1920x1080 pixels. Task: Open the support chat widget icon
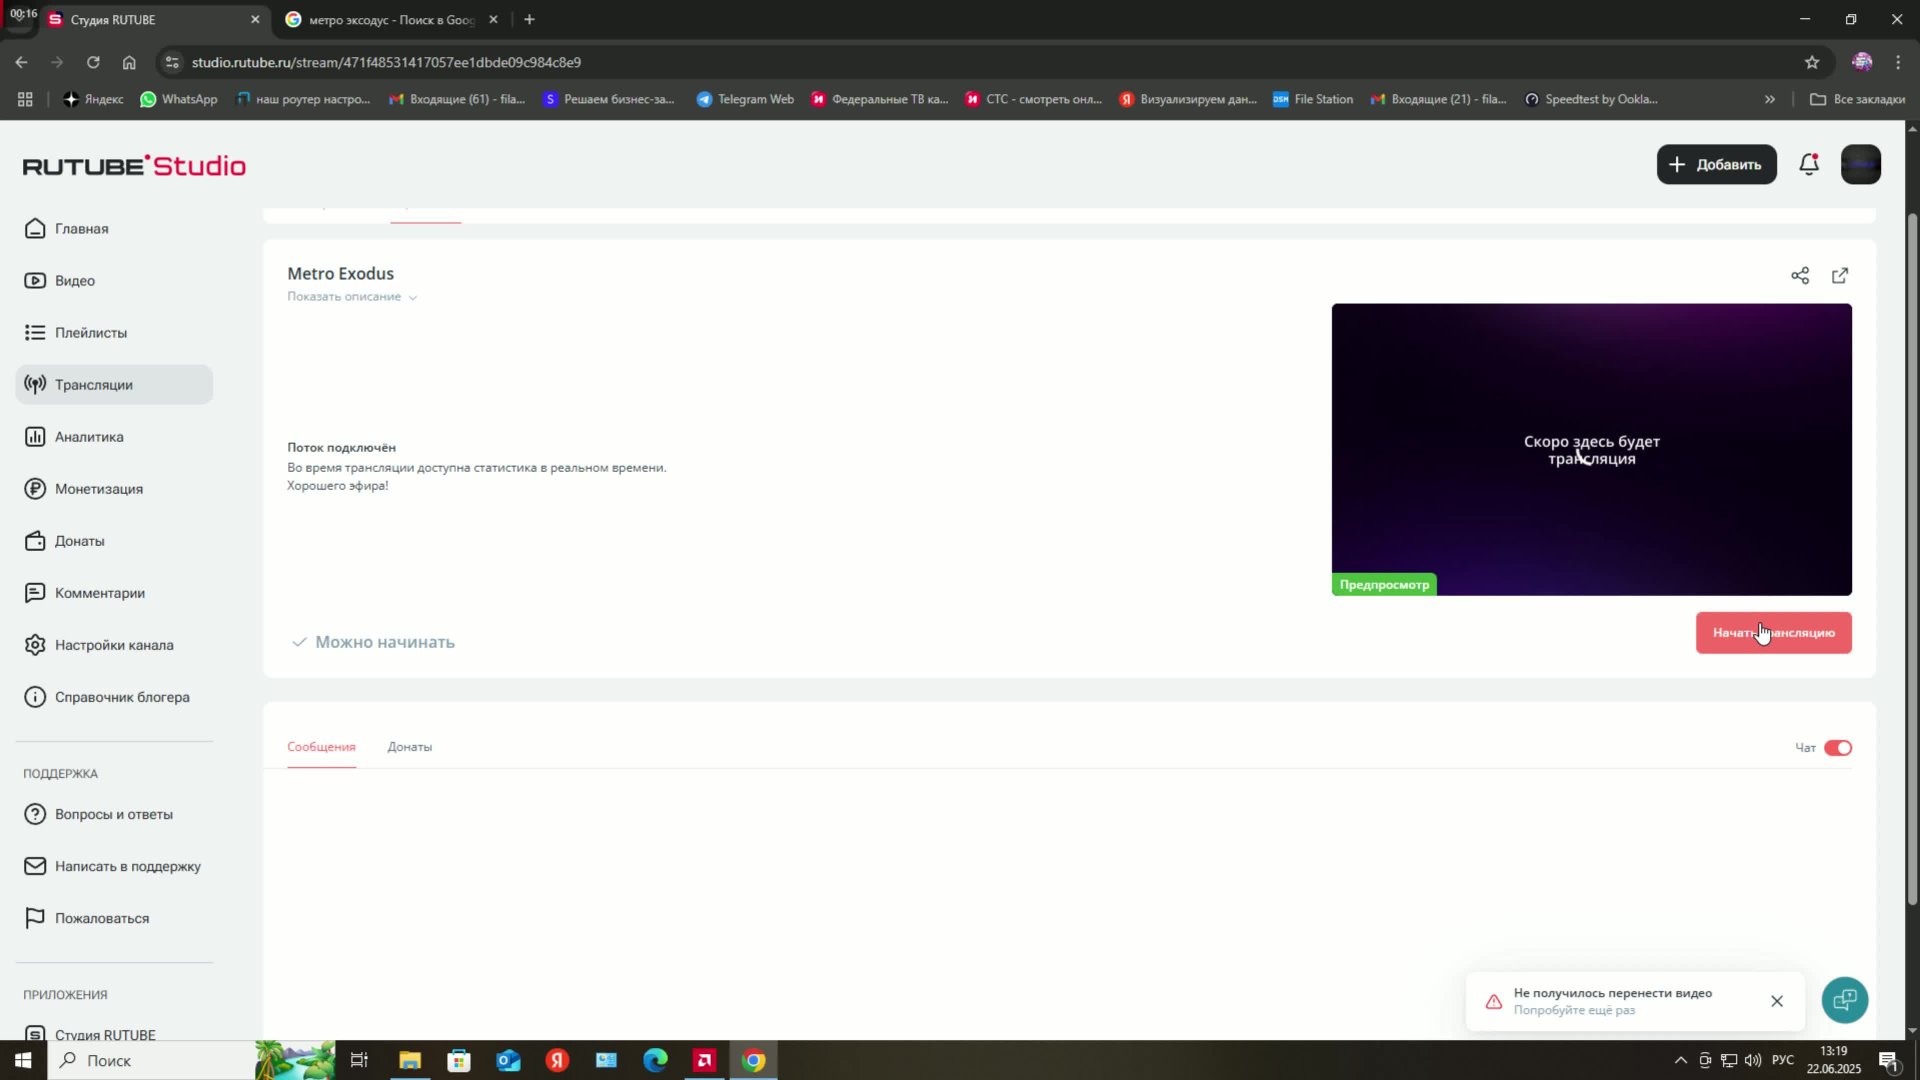click(1844, 1000)
